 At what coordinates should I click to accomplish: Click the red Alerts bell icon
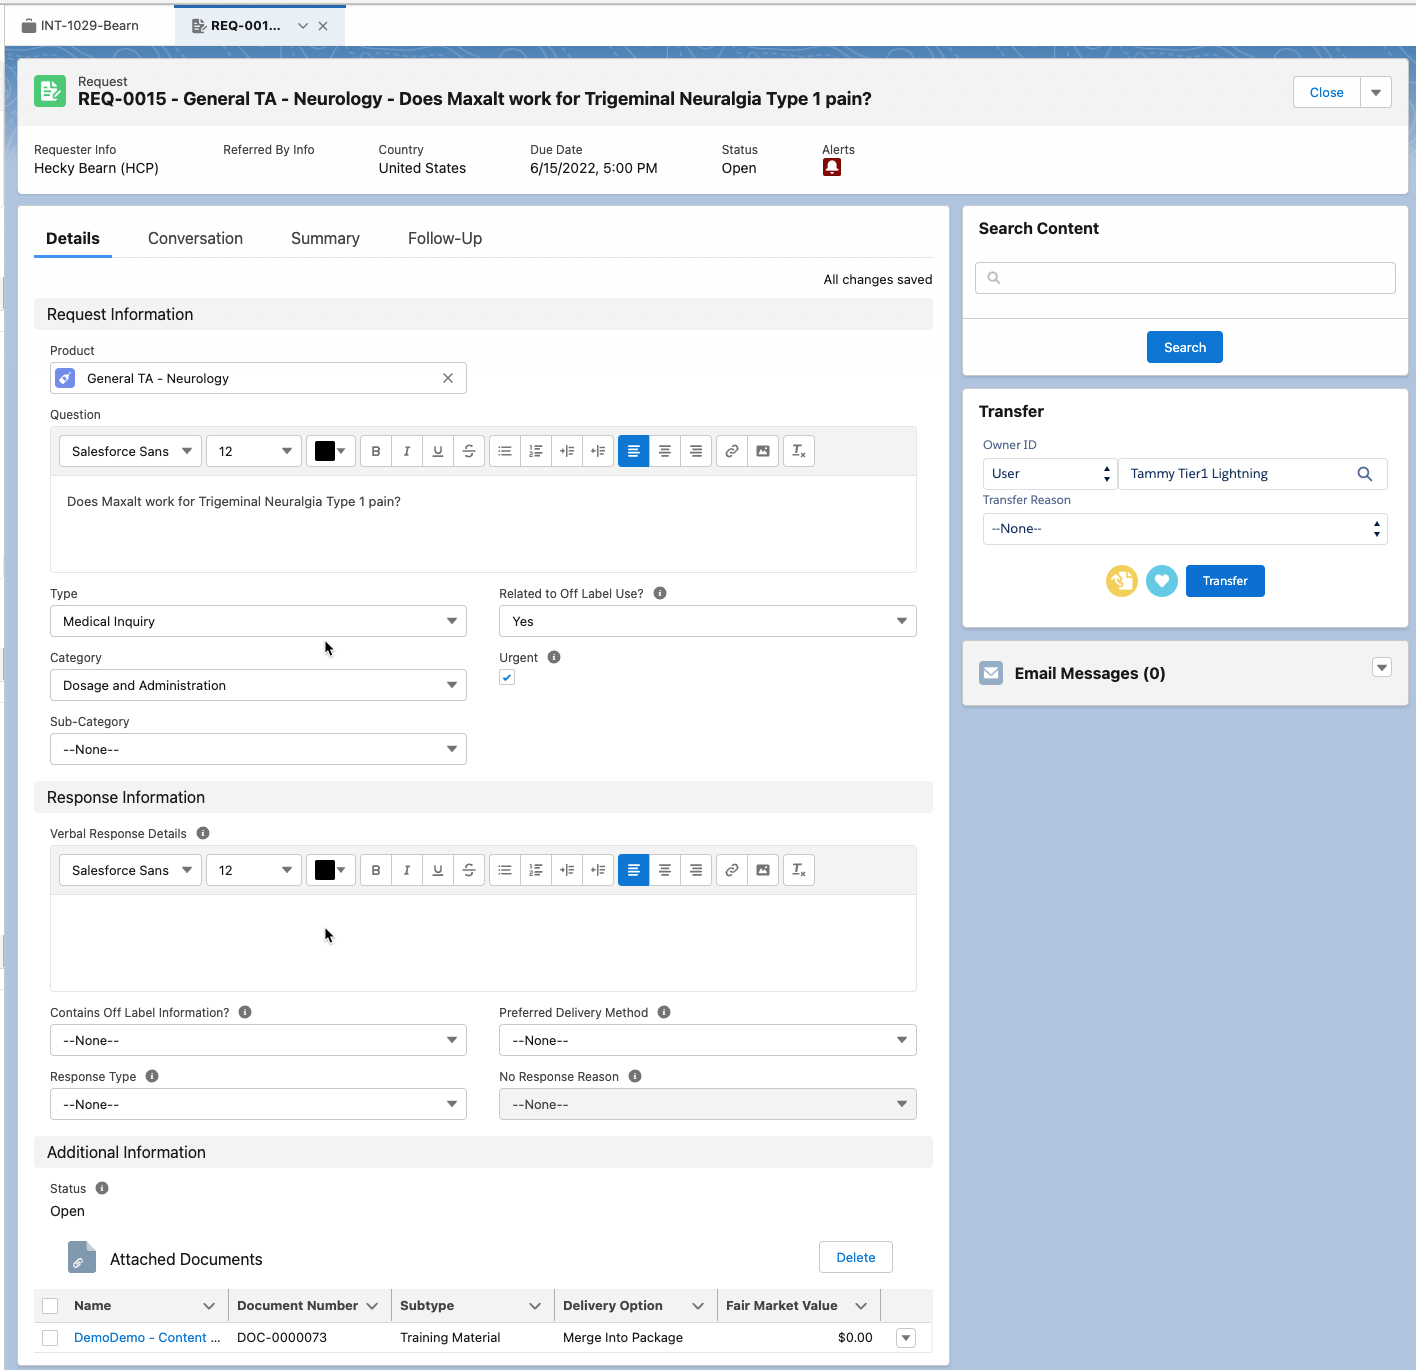[832, 168]
